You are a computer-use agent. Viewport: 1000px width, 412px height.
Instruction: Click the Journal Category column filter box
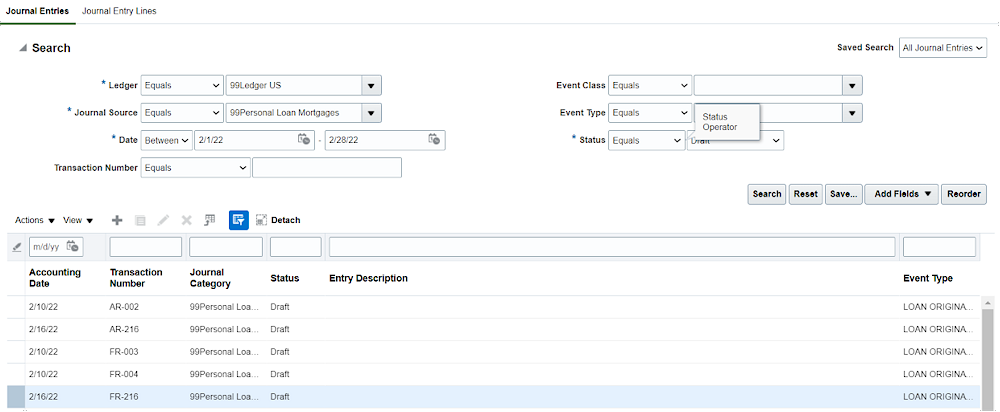pos(226,247)
